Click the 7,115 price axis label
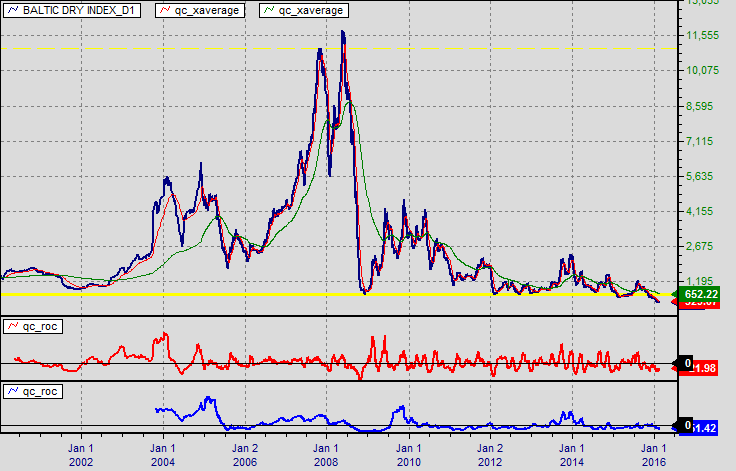 [700, 141]
